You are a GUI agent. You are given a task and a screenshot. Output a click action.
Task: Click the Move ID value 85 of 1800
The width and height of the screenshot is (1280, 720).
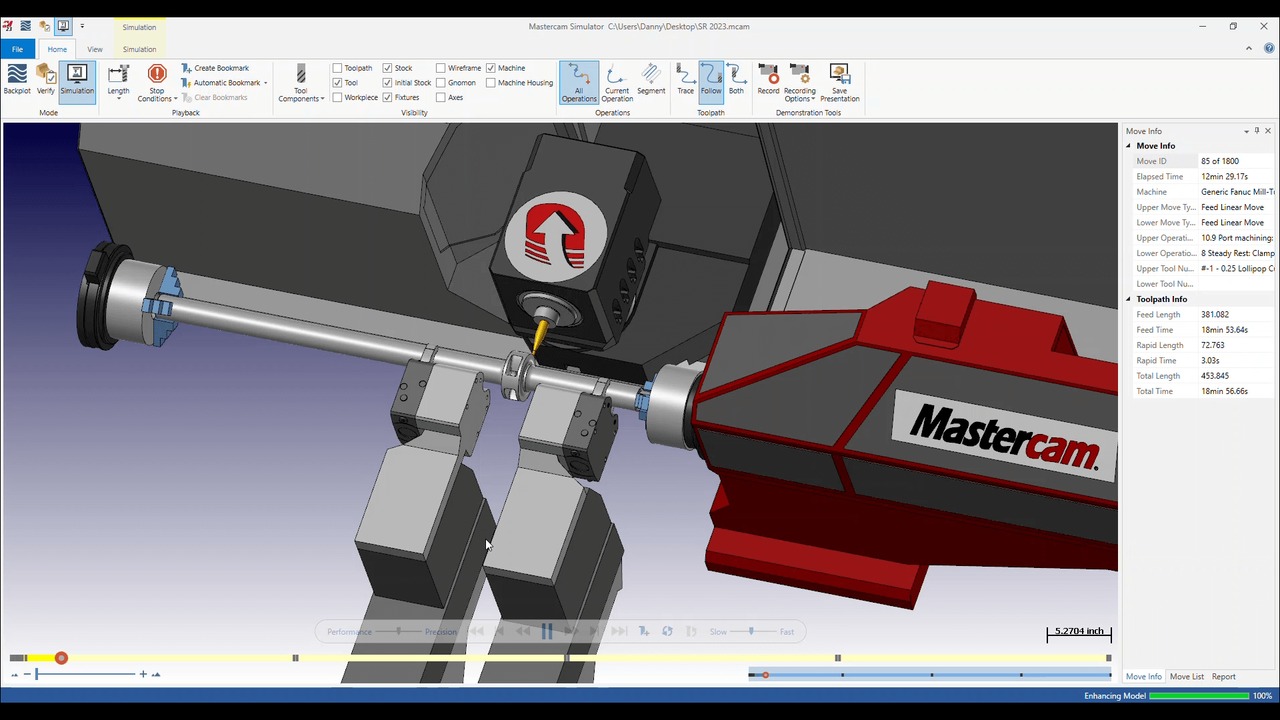(x=1220, y=161)
